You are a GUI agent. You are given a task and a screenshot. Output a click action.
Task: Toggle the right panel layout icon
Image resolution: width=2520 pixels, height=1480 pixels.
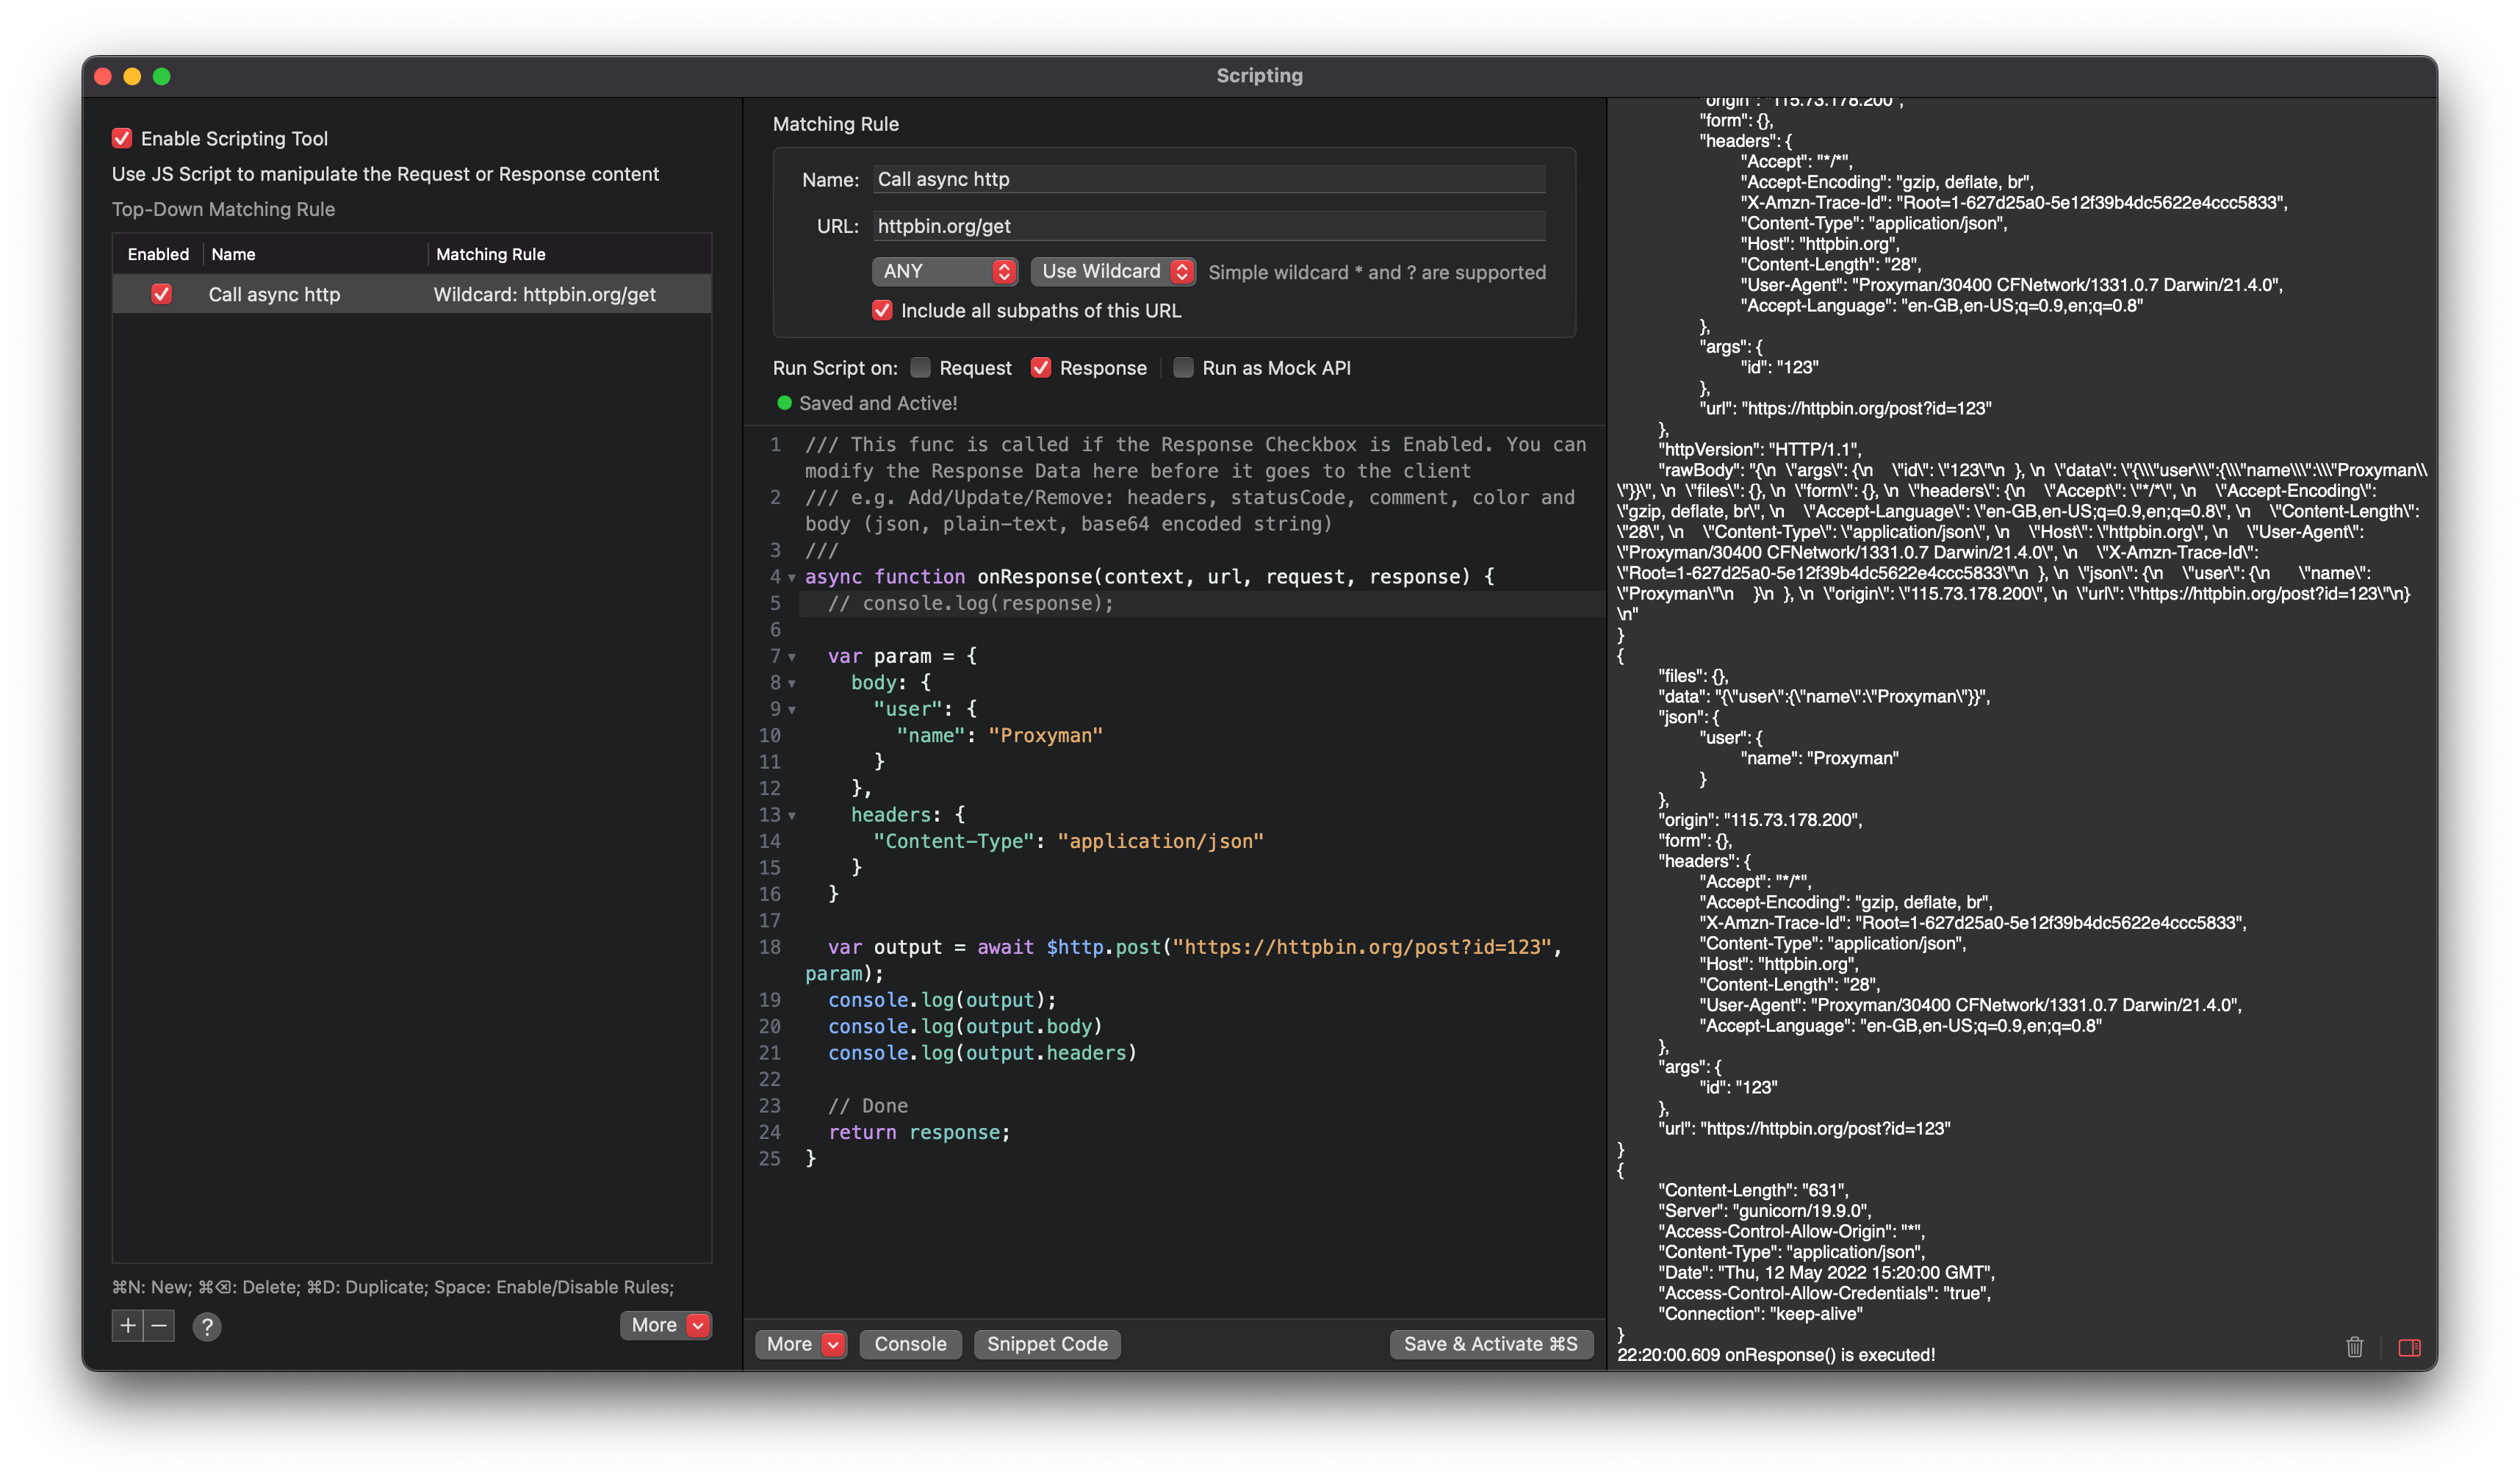(2410, 1348)
